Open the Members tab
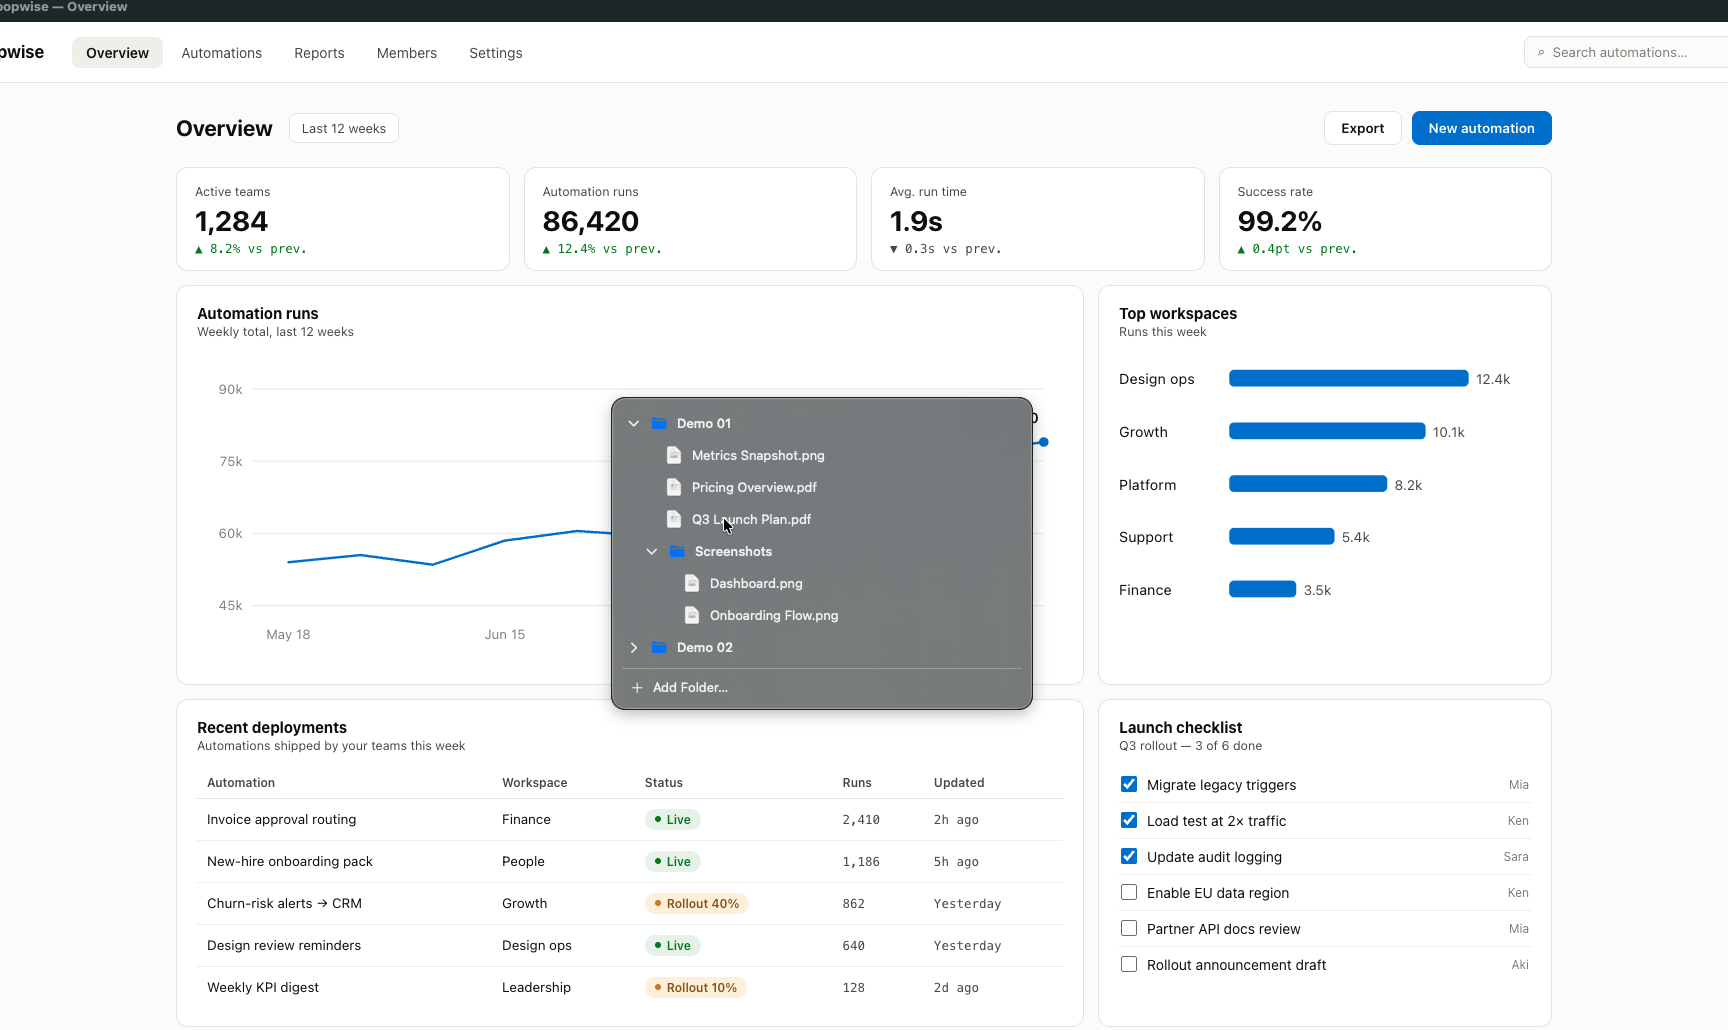The width and height of the screenshot is (1728, 1030). click(x=407, y=53)
